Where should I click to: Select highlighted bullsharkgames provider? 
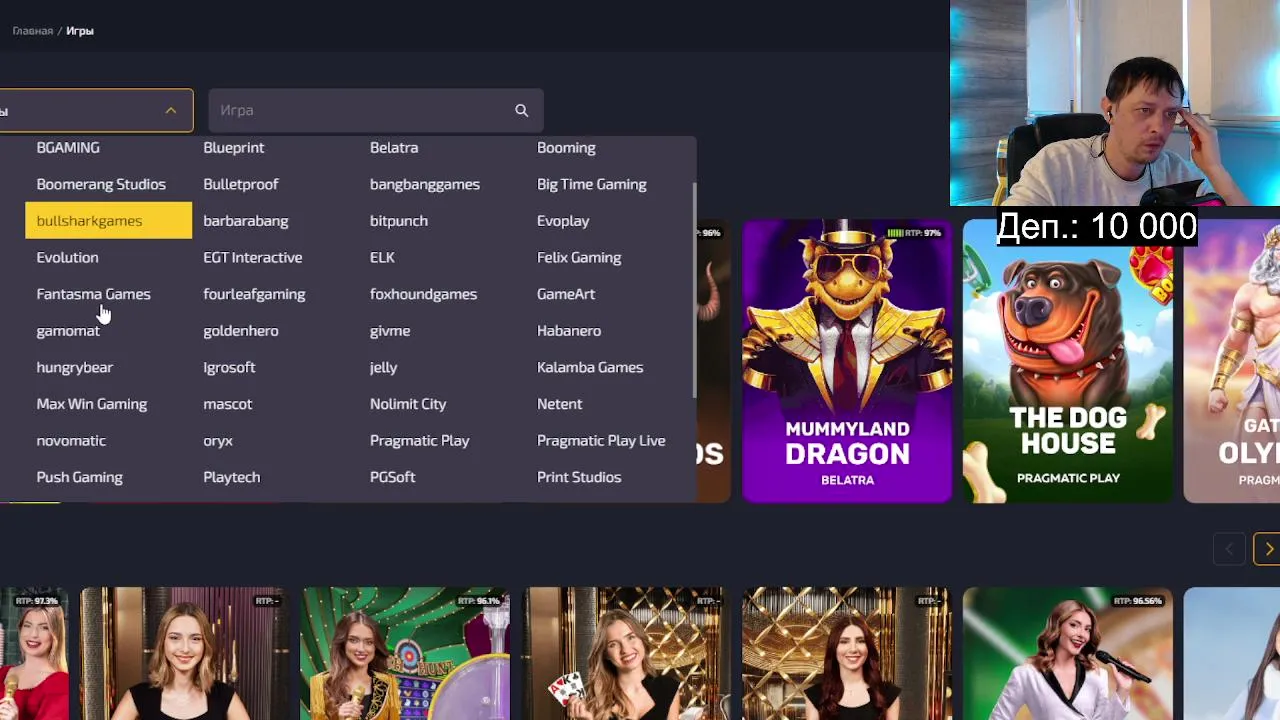108,220
